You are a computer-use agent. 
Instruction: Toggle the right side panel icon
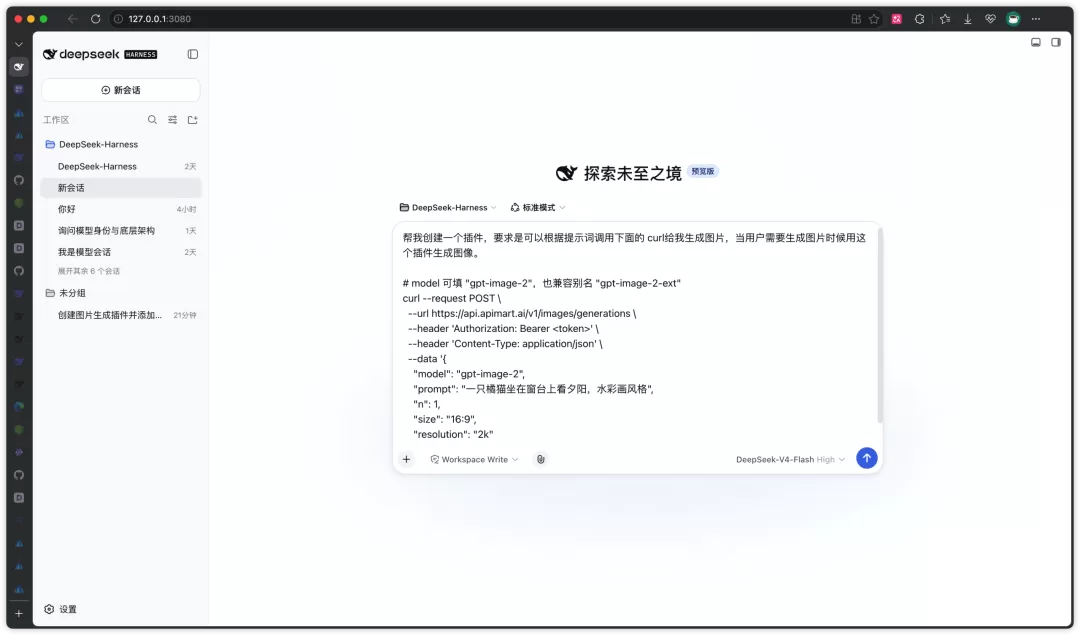1055,42
